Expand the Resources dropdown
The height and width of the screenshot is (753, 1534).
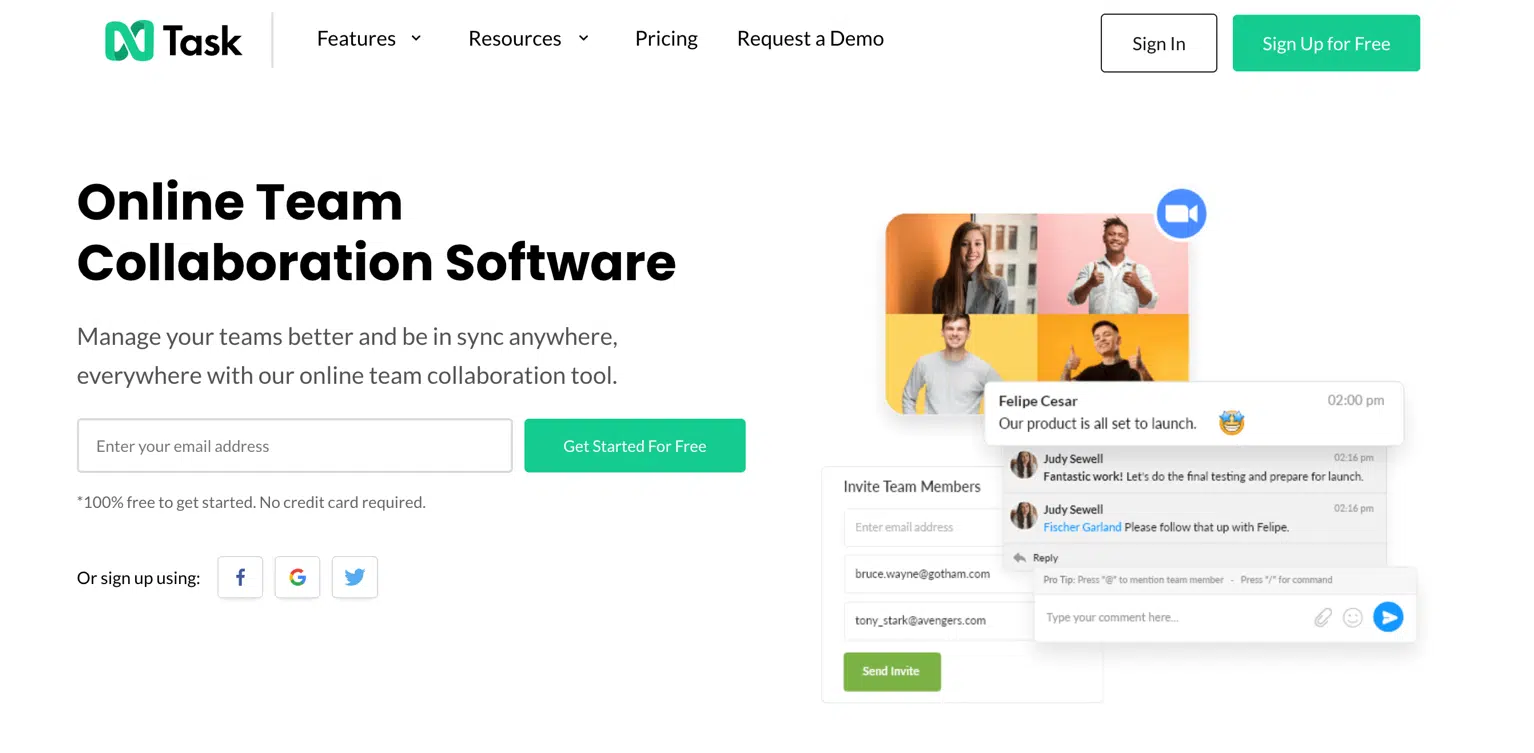tap(529, 39)
